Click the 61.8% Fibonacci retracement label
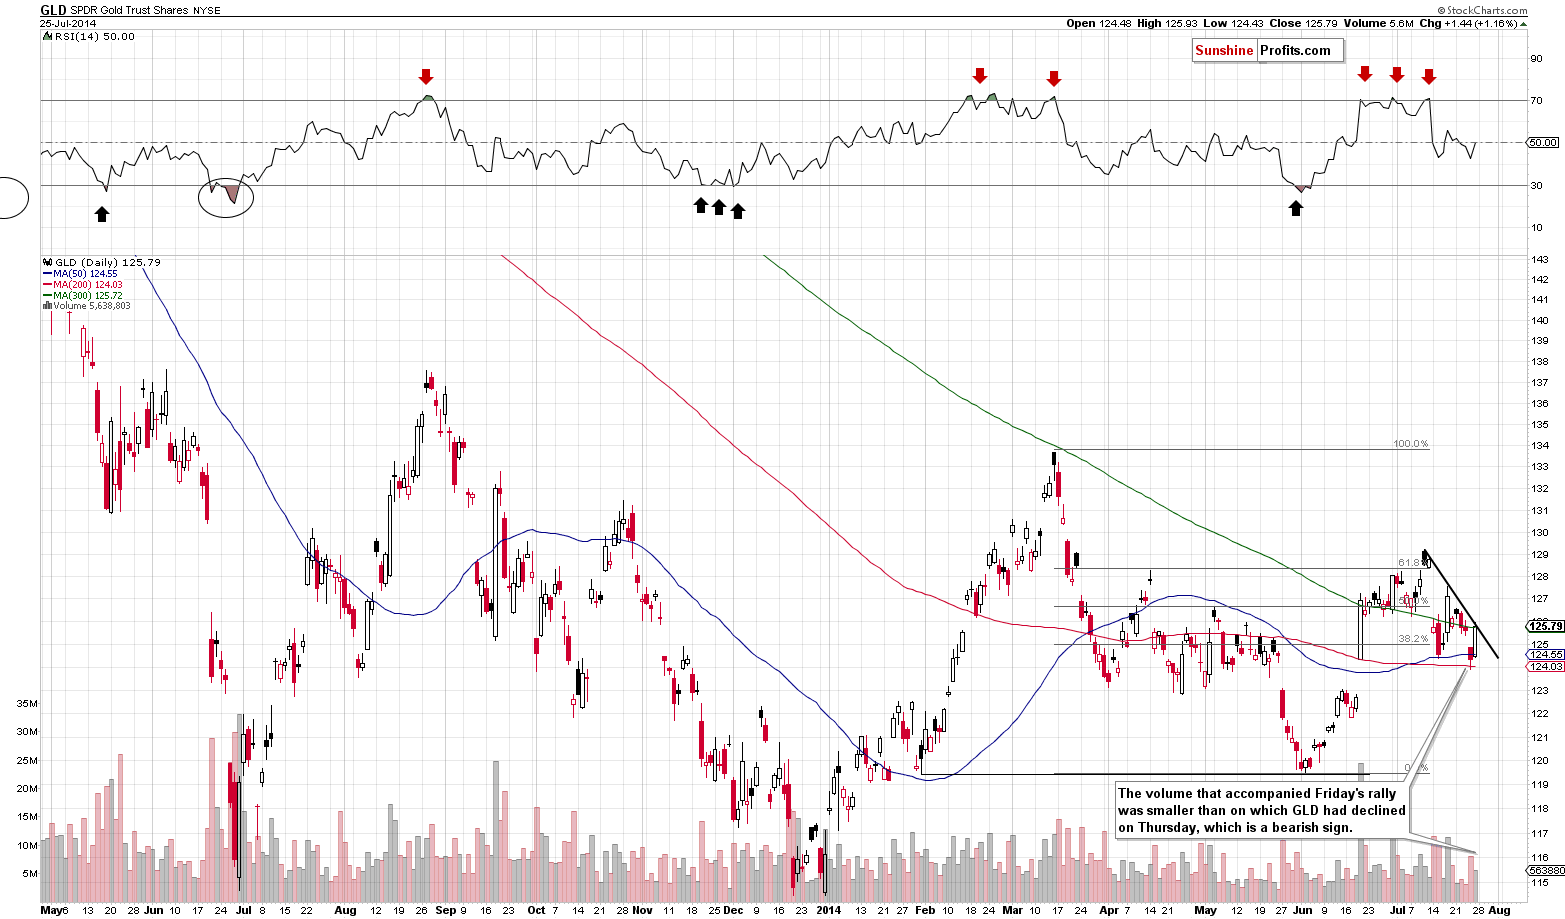Screen dimensions: 1565x919 1411,563
